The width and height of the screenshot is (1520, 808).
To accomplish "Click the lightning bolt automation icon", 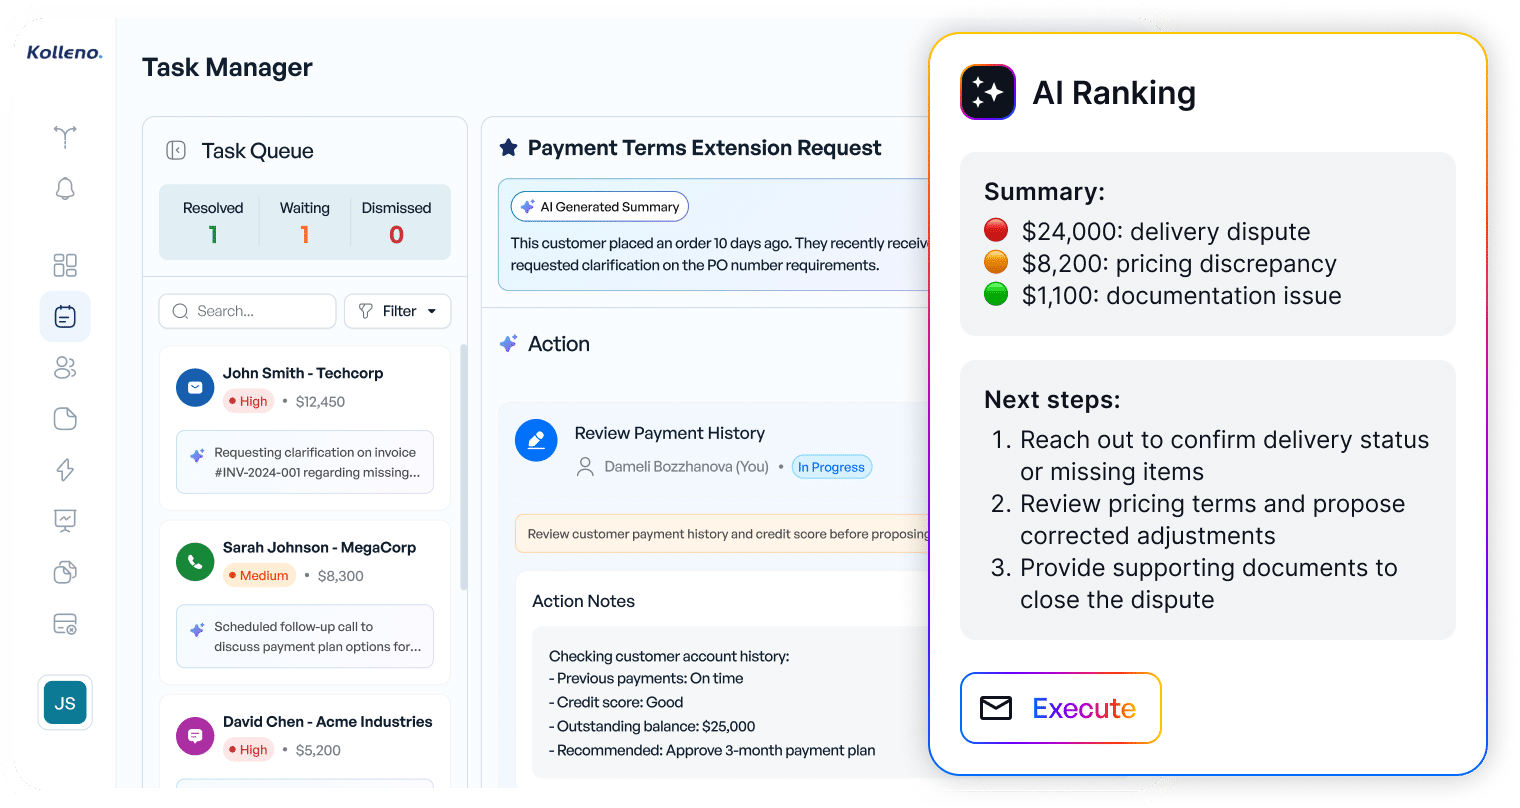I will (x=65, y=470).
